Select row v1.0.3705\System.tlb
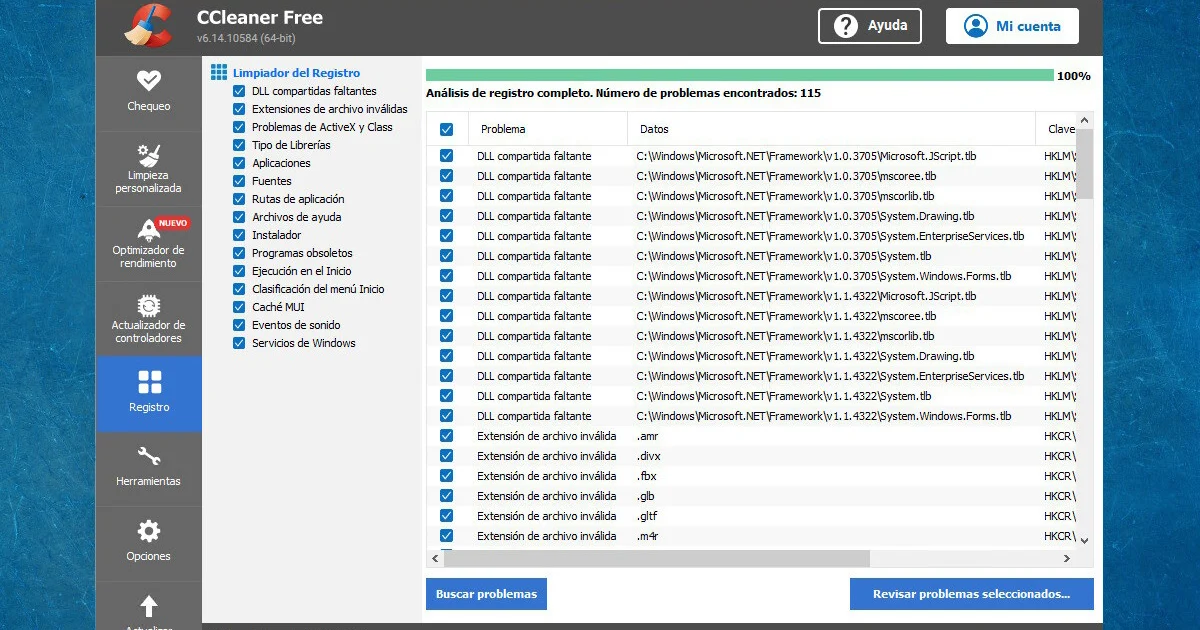The height and width of the screenshot is (630, 1200). point(751,256)
